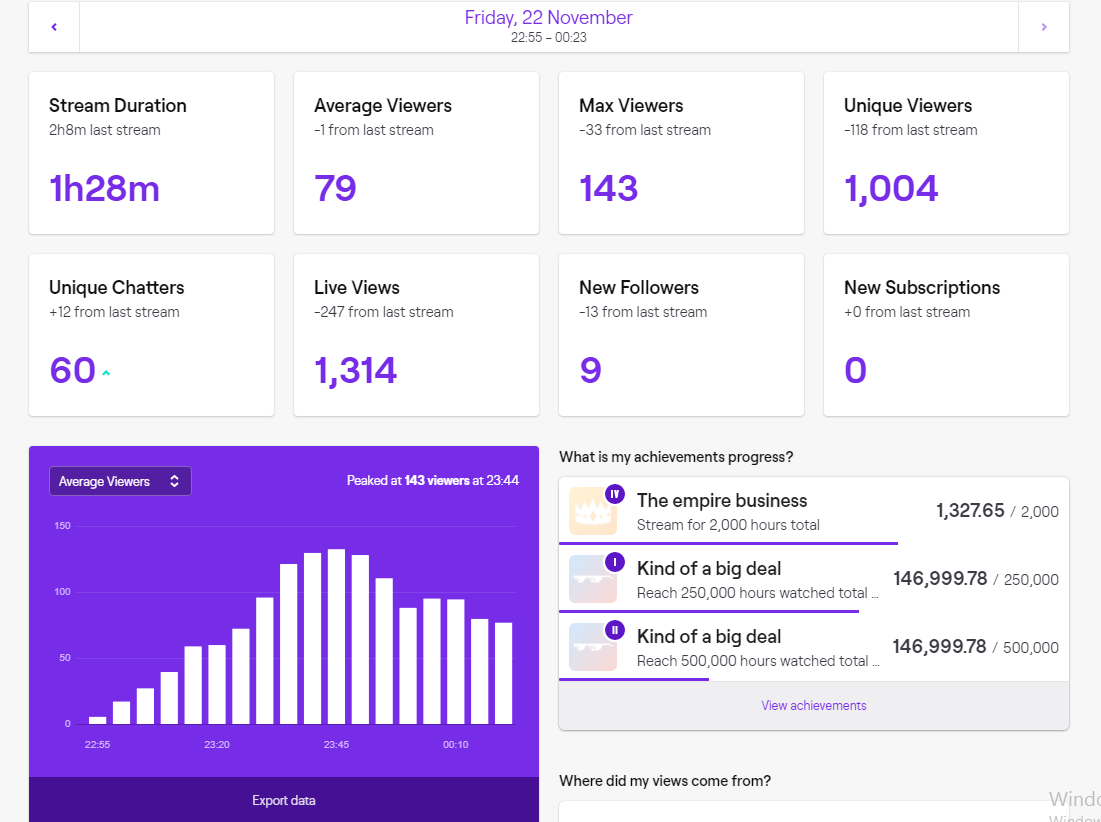1101x822 pixels.
Task: Click the 23:20 axis label on chart
Action: tap(217, 744)
